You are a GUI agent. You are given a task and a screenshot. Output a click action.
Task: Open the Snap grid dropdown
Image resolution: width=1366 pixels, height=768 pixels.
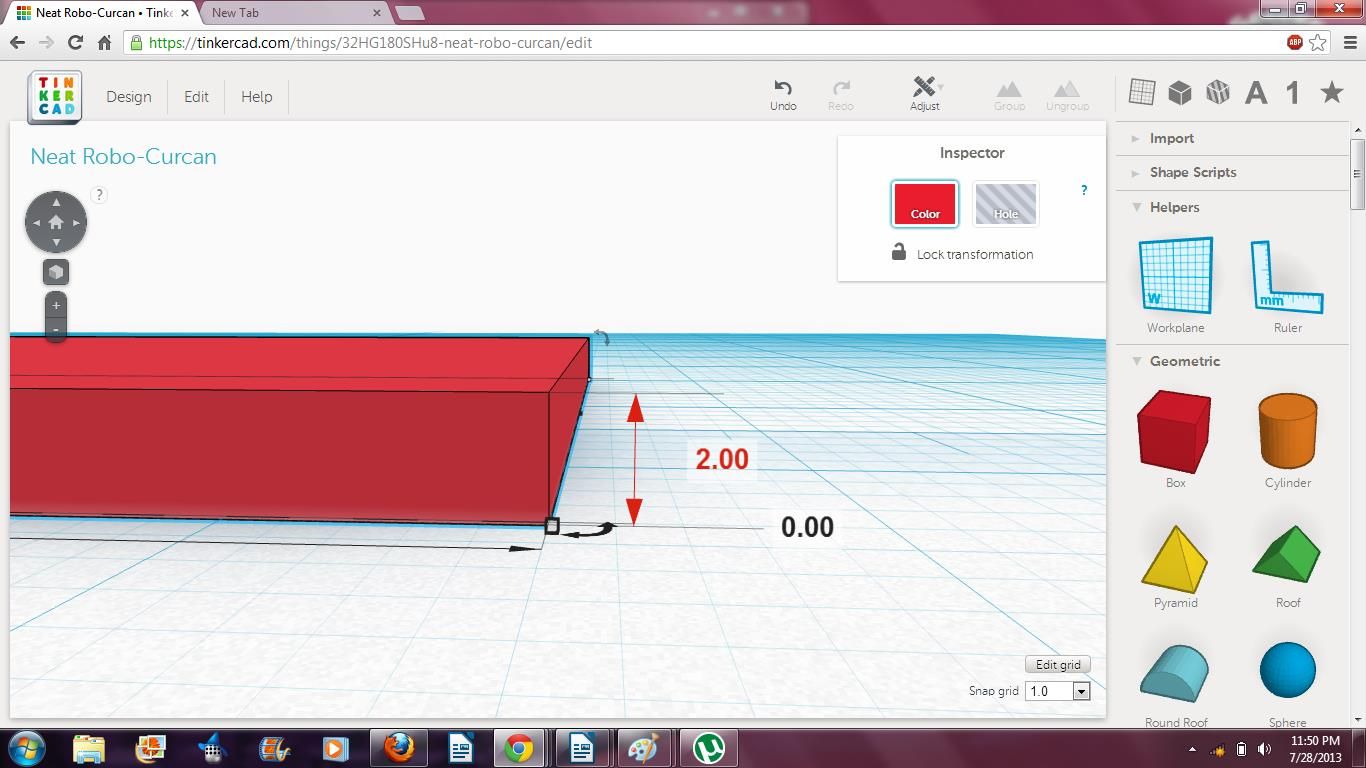[x=1081, y=690]
